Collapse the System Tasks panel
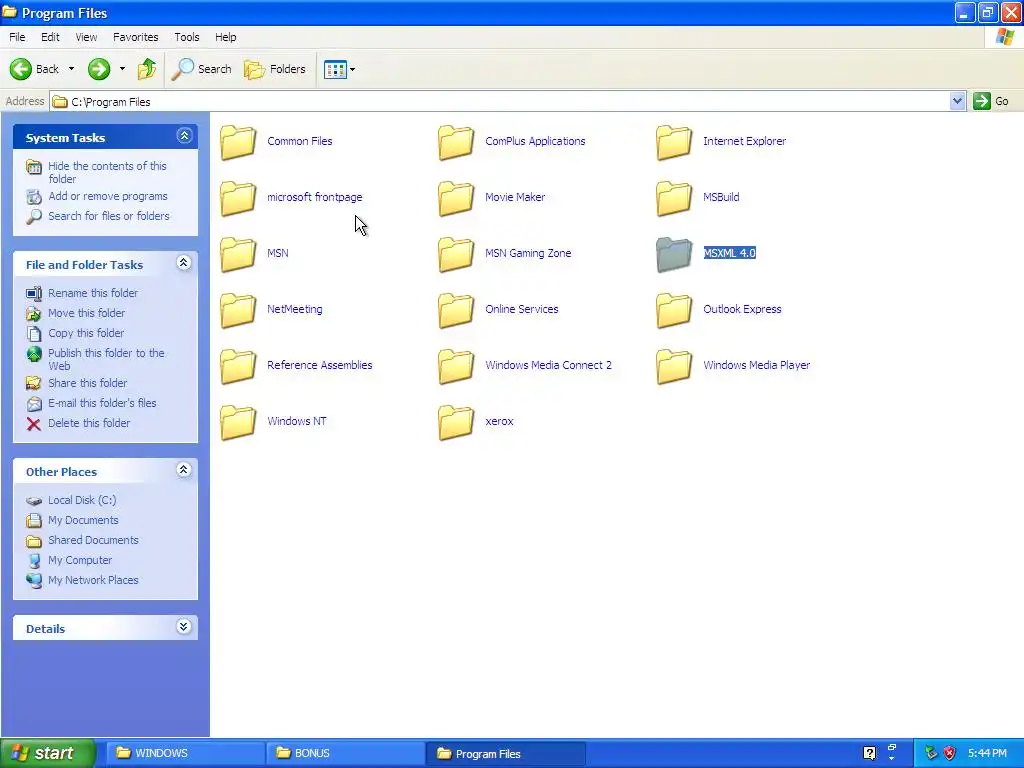 (184, 136)
